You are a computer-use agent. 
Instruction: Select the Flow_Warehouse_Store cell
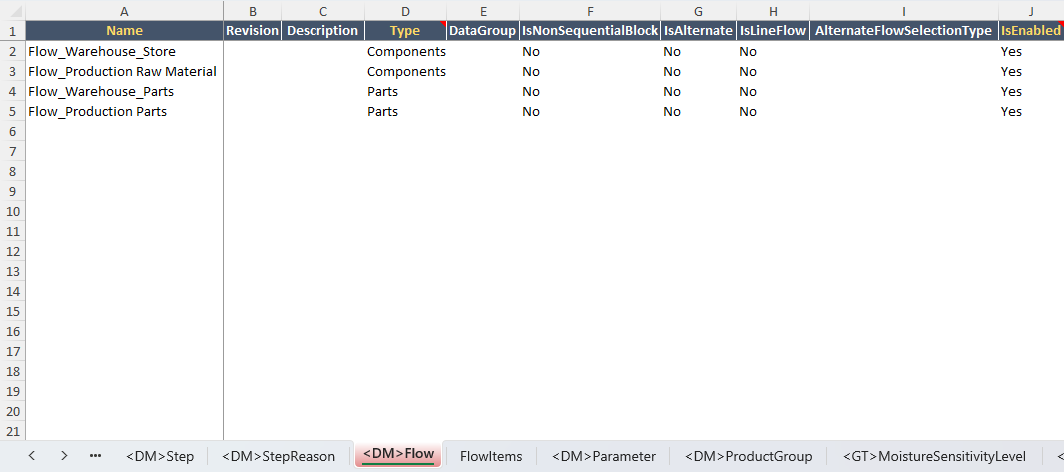point(125,52)
